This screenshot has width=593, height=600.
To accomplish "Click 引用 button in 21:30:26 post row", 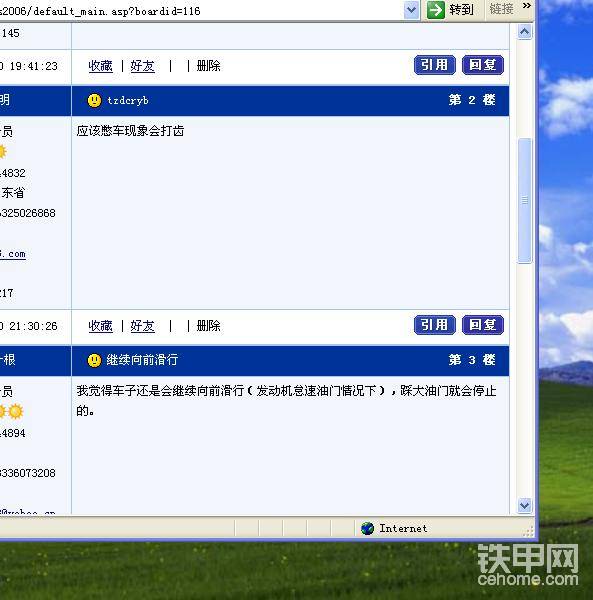I will pyautogui.click(x=435, y=325).
